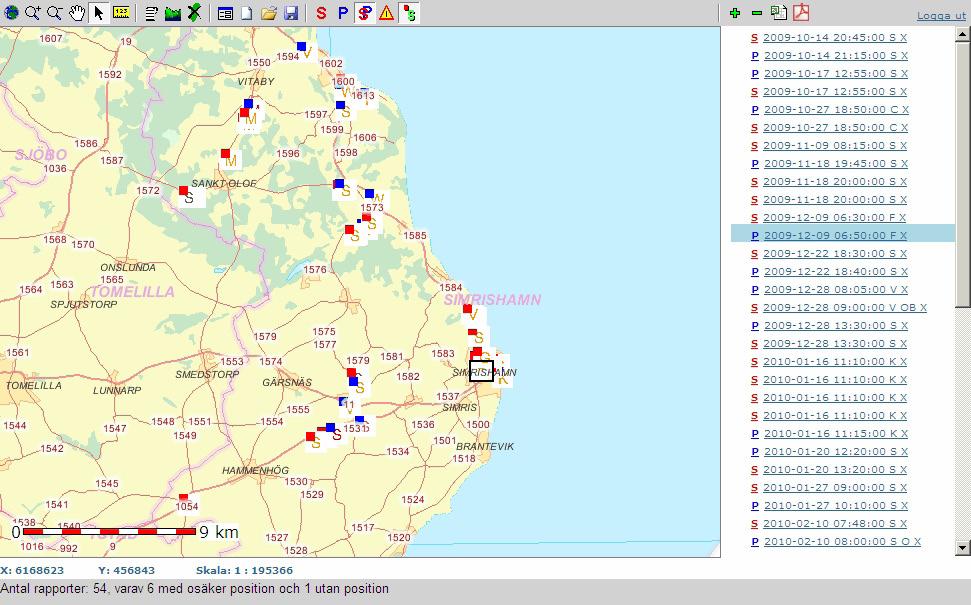The width and height of the screenshot is (971, 605).
Task: Click the green terrain map layer icon
Action: tap(173, 12)
